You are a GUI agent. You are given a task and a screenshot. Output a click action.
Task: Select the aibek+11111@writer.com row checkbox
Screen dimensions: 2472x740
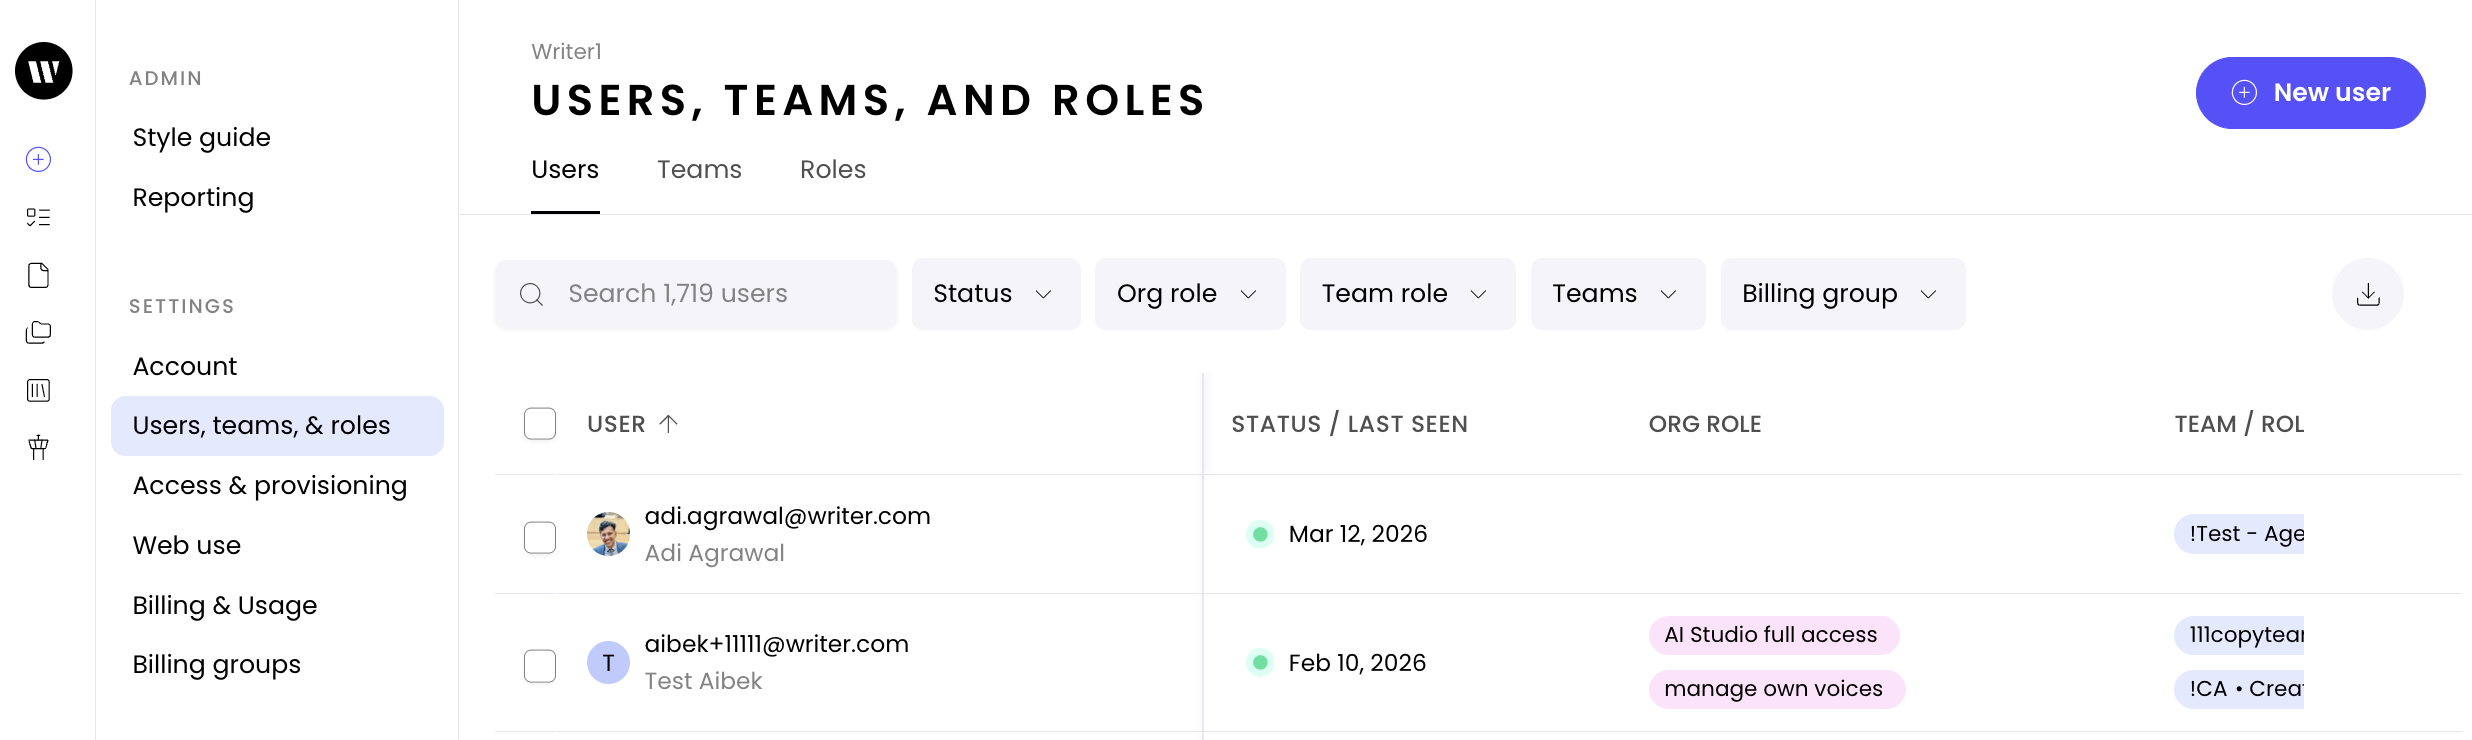[x=540, y=665]
